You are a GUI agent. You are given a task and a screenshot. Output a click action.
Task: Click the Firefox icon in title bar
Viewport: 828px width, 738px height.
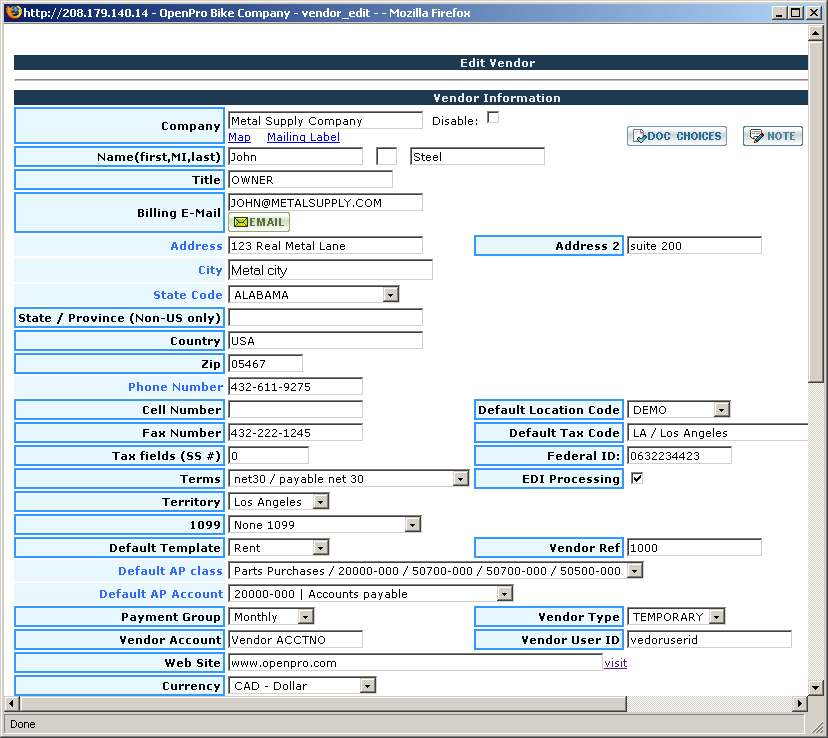click(x=13, y=12)
